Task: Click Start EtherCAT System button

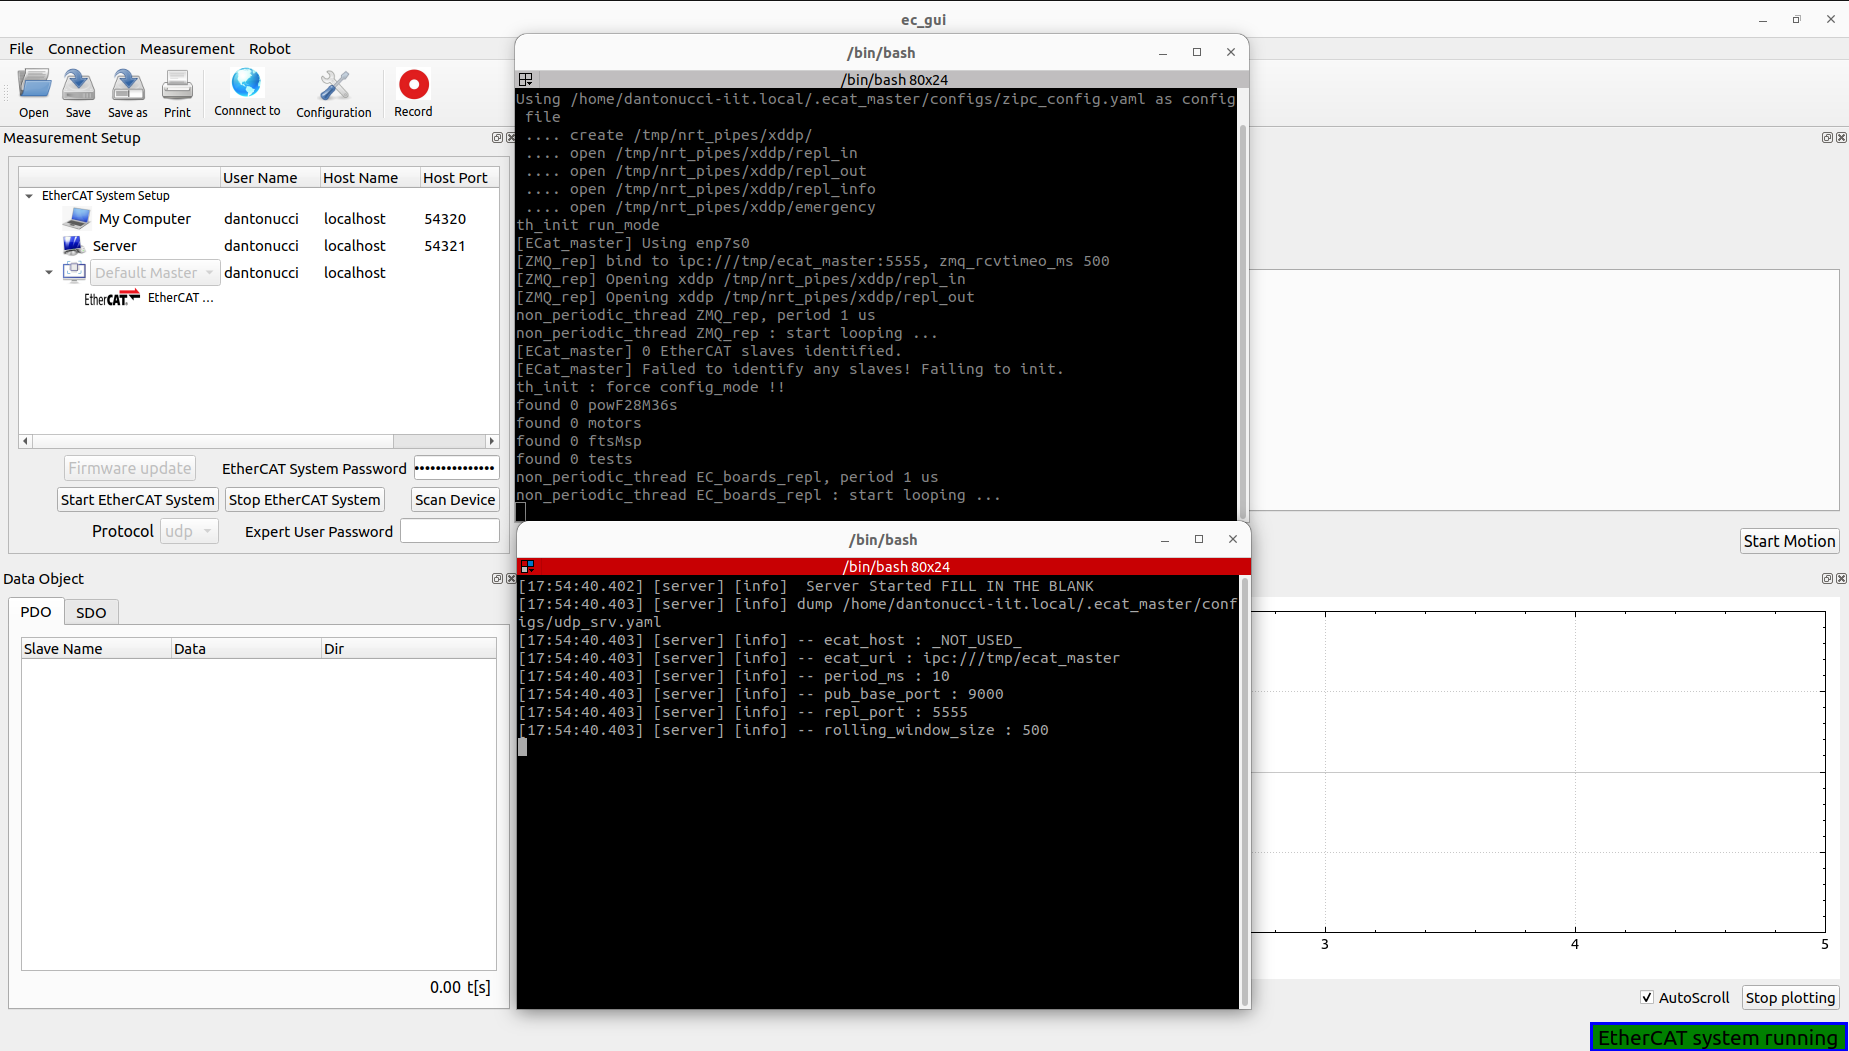Action: click(x=138, y=499)
